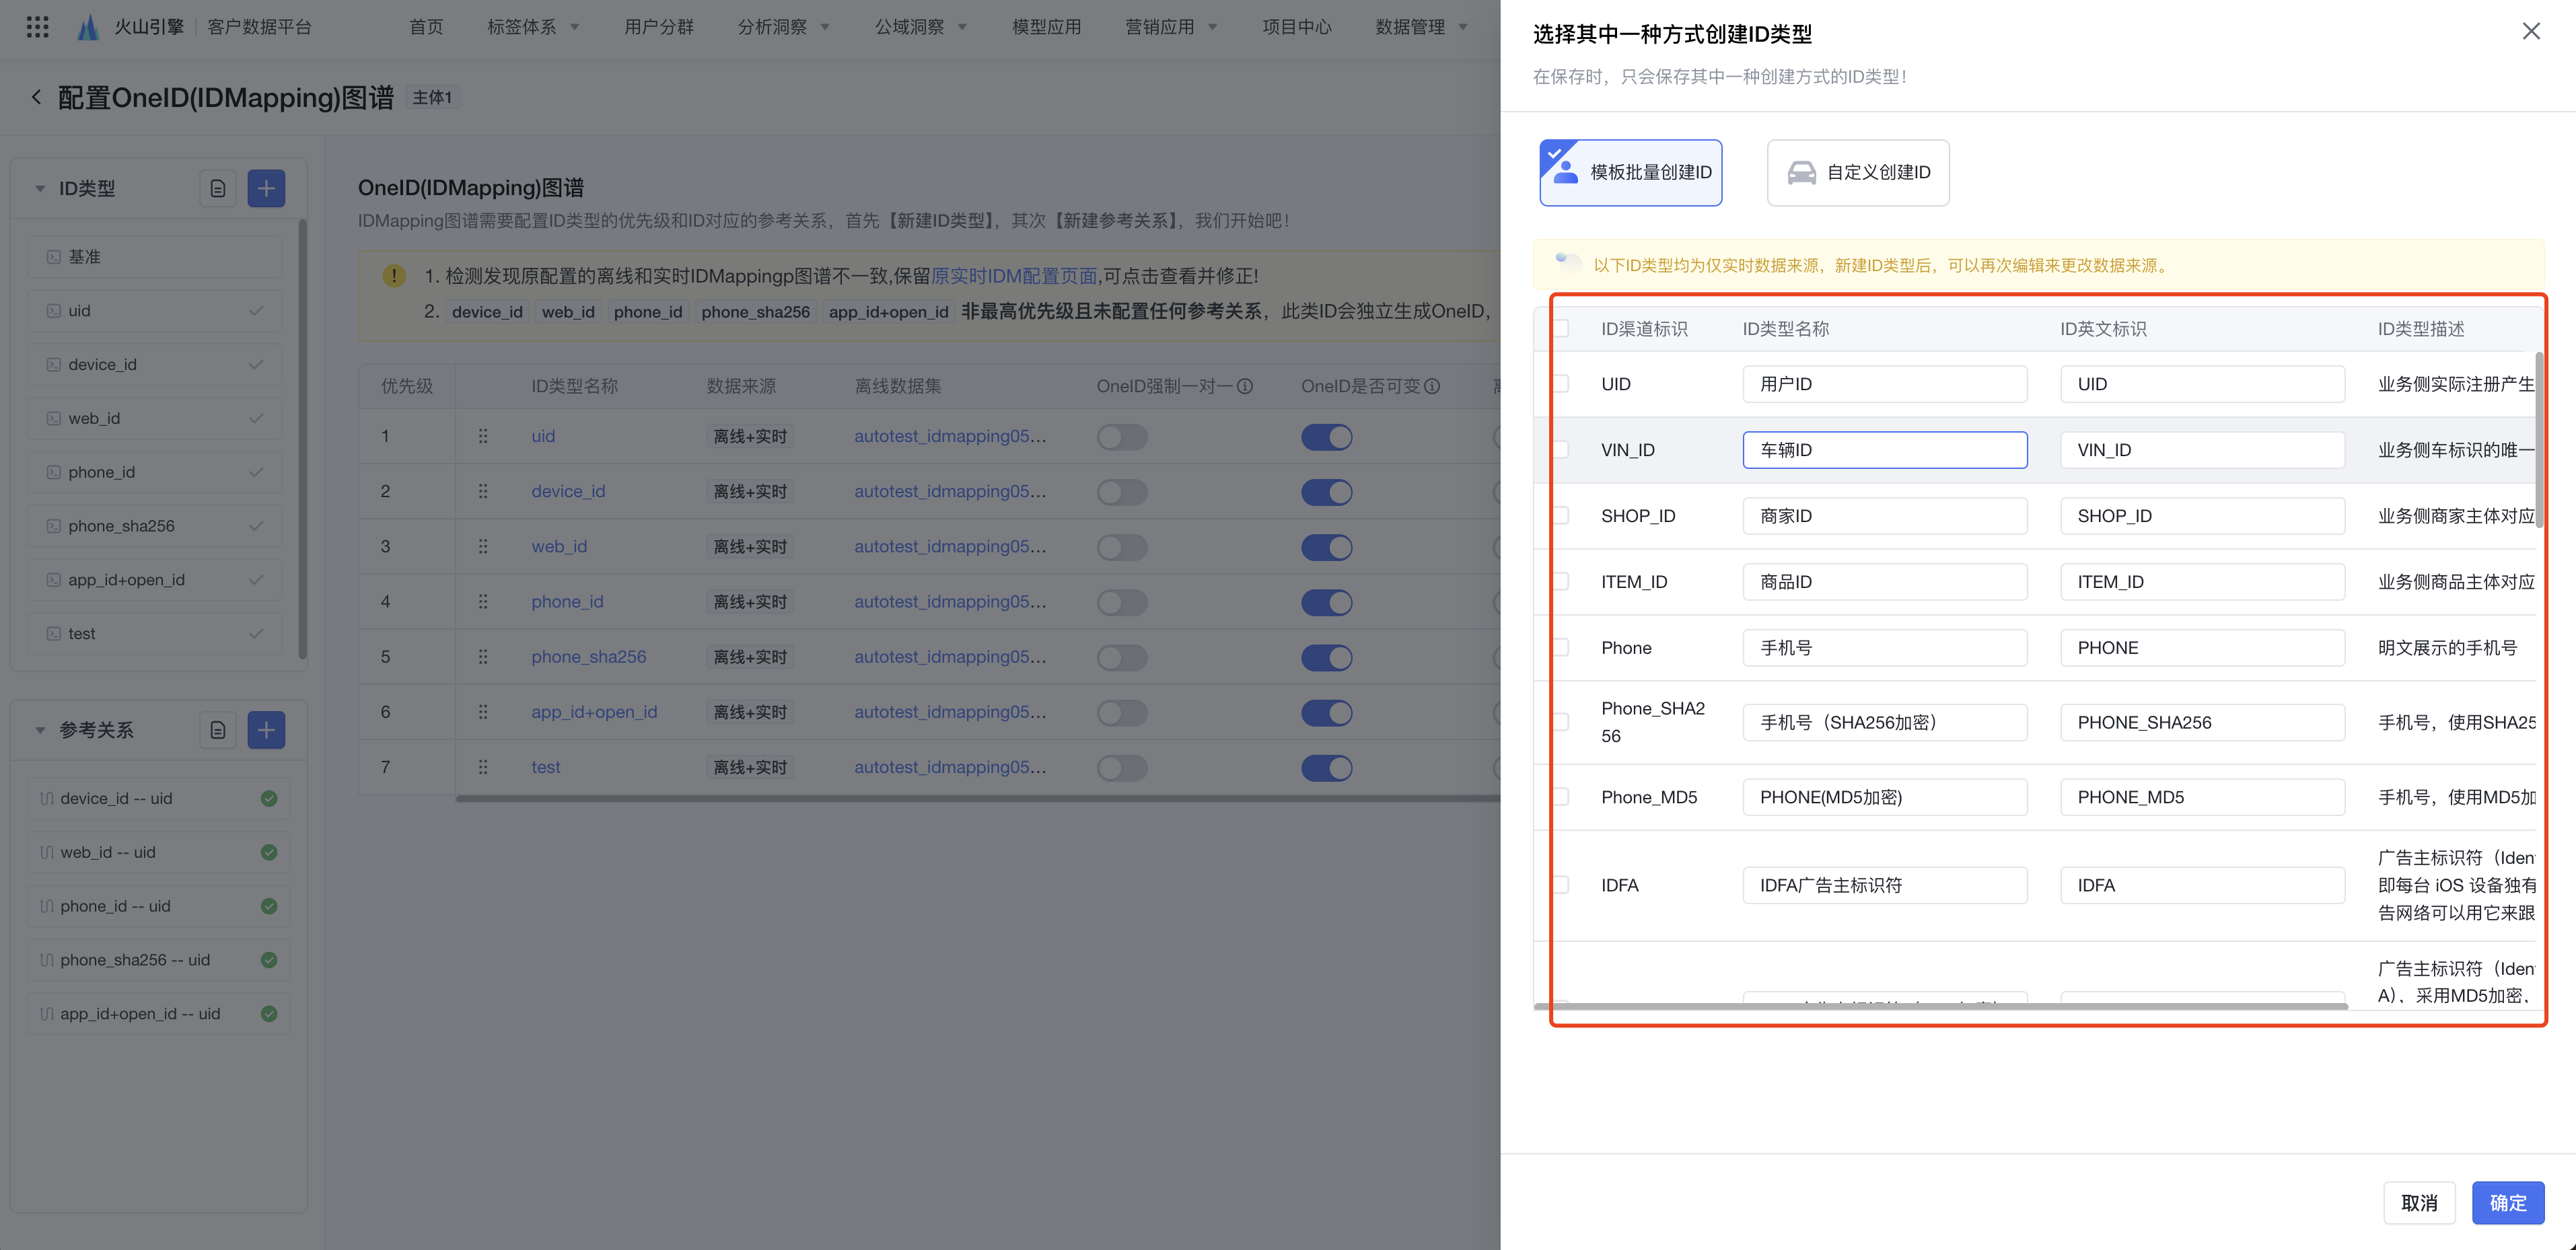
Task: Click drag handle for web_id row
Action: tap(483, 546)
